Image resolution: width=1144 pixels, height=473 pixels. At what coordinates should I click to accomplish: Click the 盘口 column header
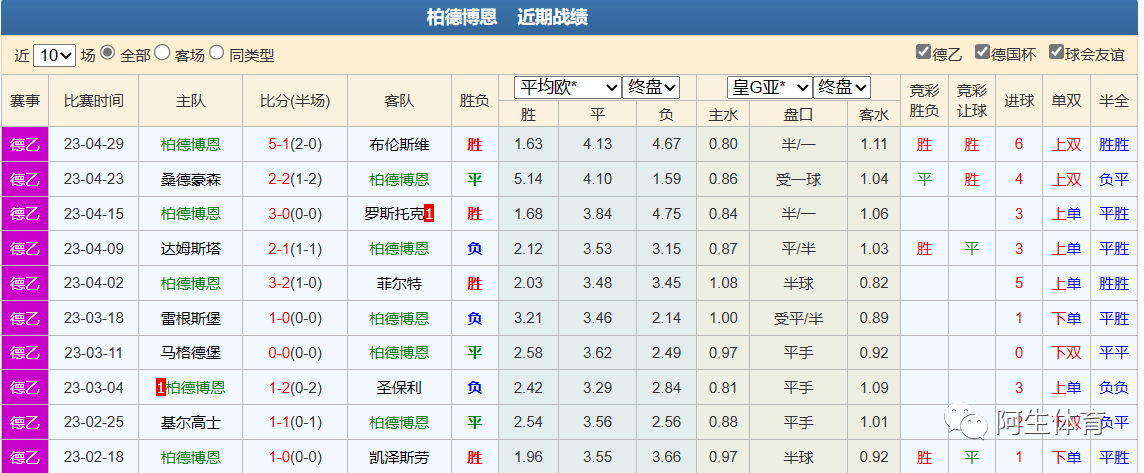(798, 115)
